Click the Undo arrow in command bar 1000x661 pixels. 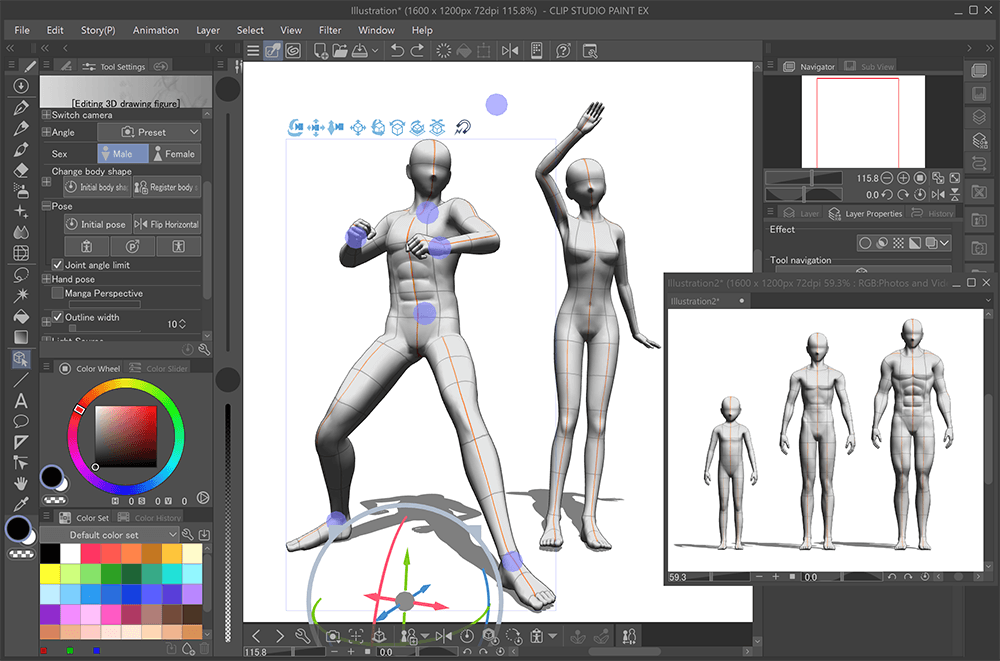click(x=397, y=50)
